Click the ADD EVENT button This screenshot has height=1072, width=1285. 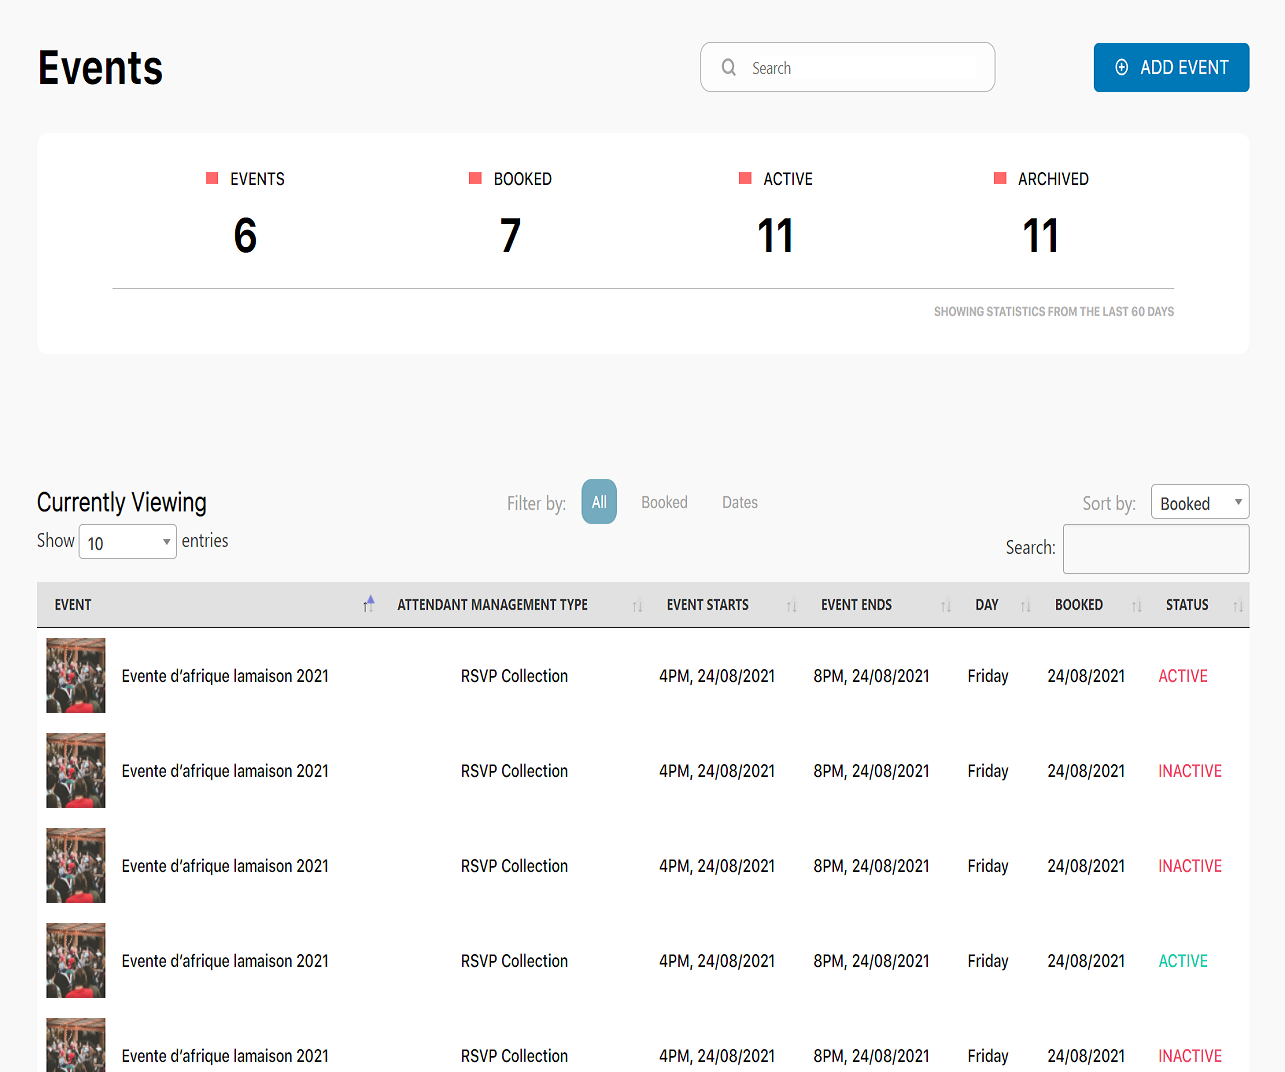(x=1171, y=67)
